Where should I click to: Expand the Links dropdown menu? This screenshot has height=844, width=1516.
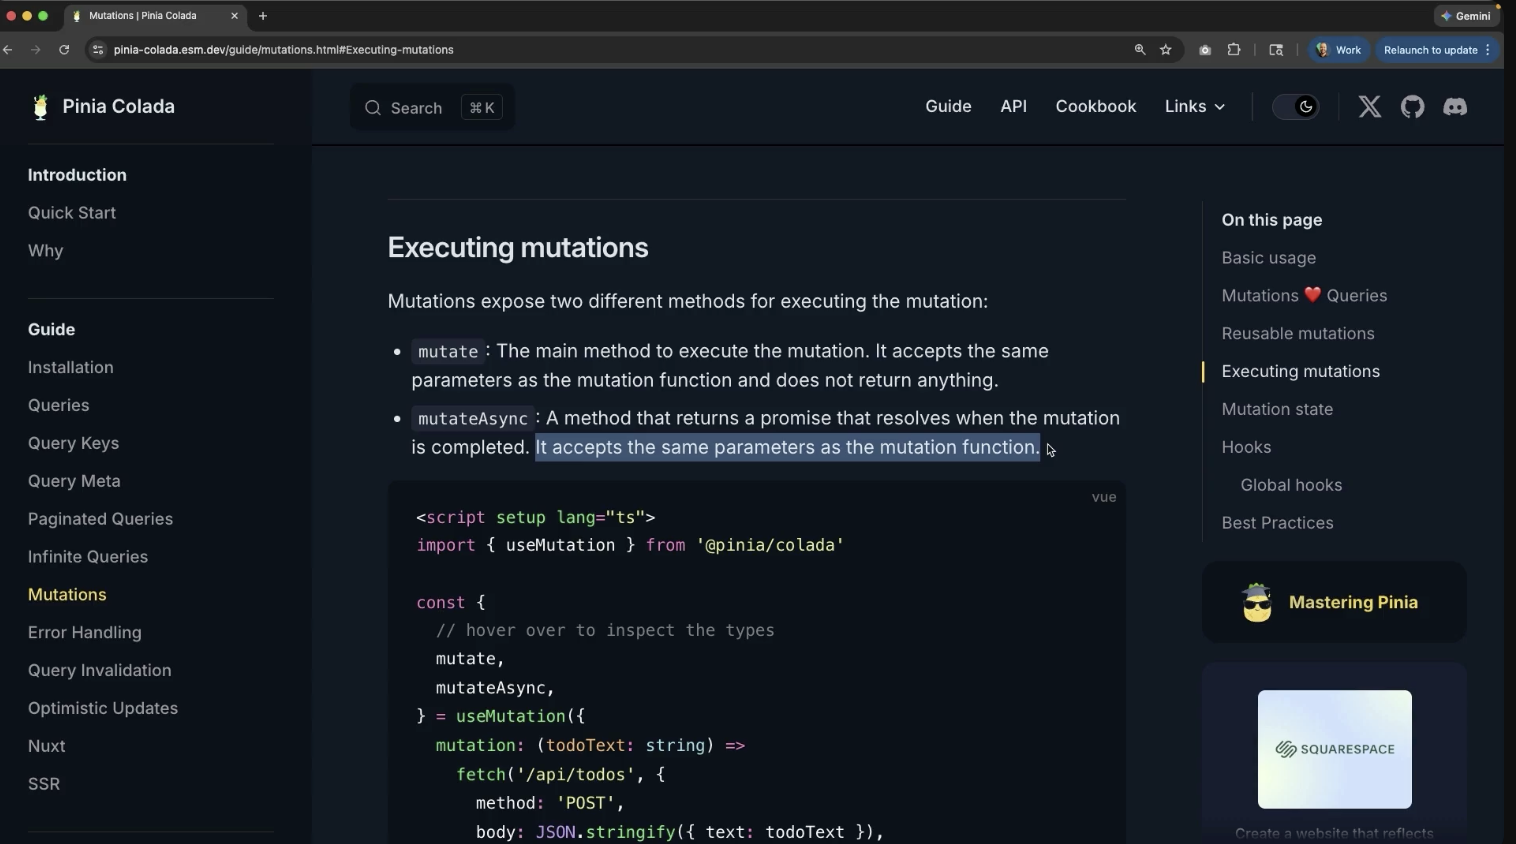click(1195, 107)
